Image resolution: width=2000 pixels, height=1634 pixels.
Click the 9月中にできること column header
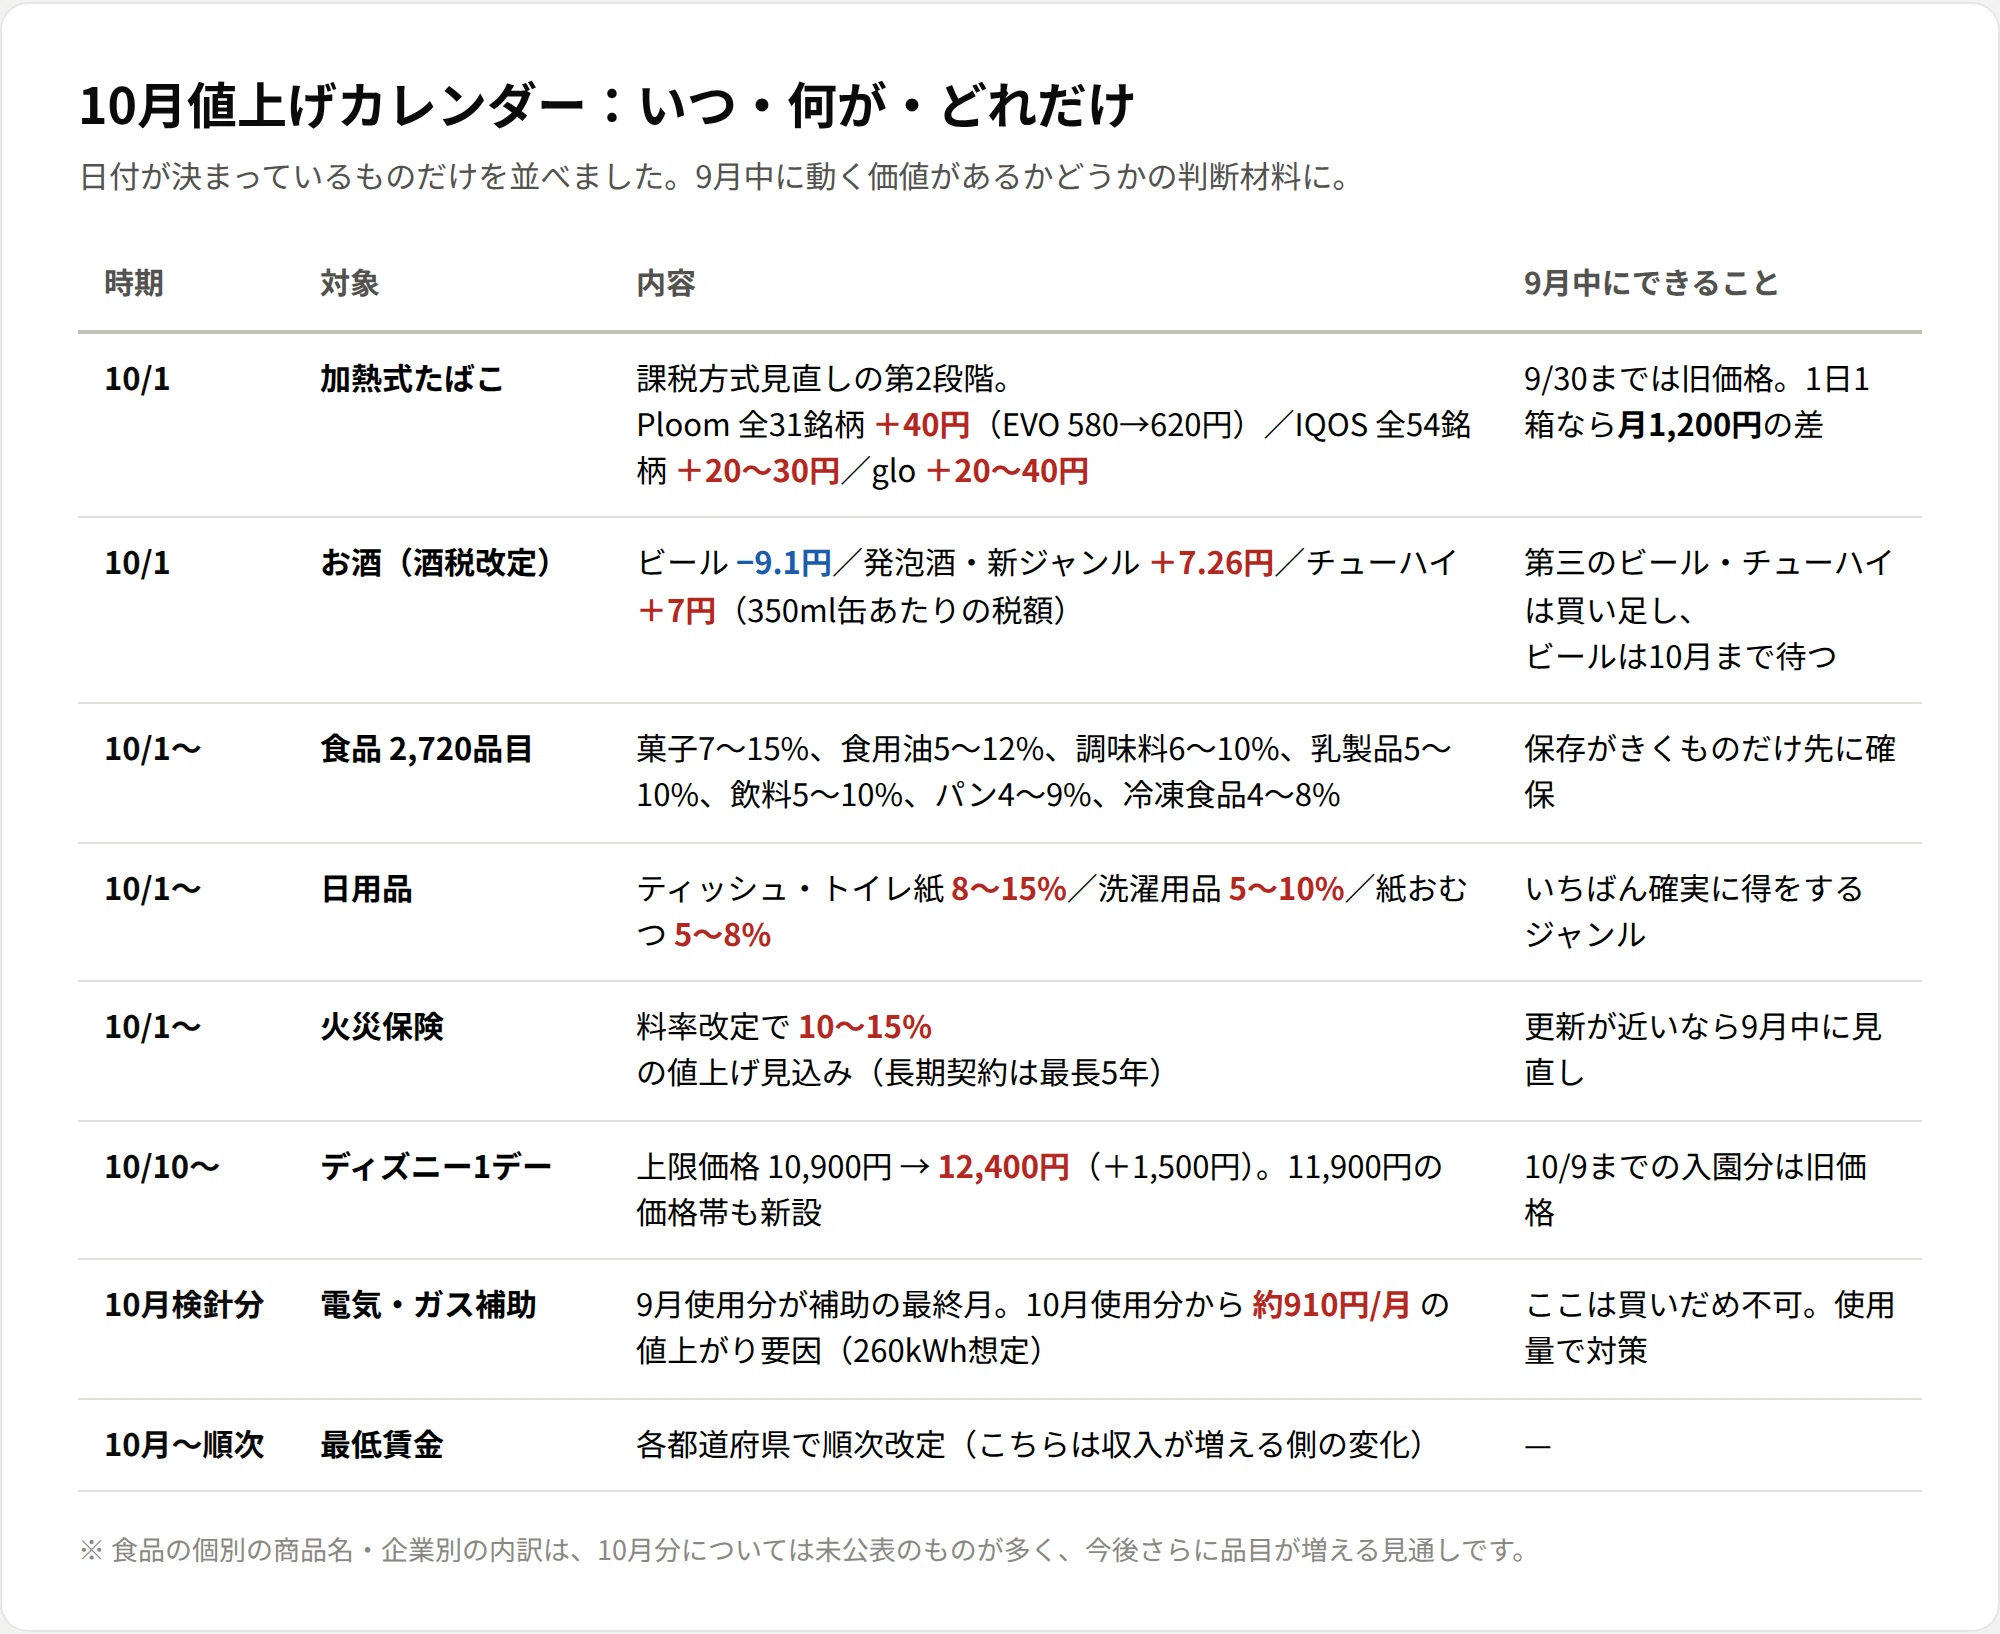coord(1651,283)
